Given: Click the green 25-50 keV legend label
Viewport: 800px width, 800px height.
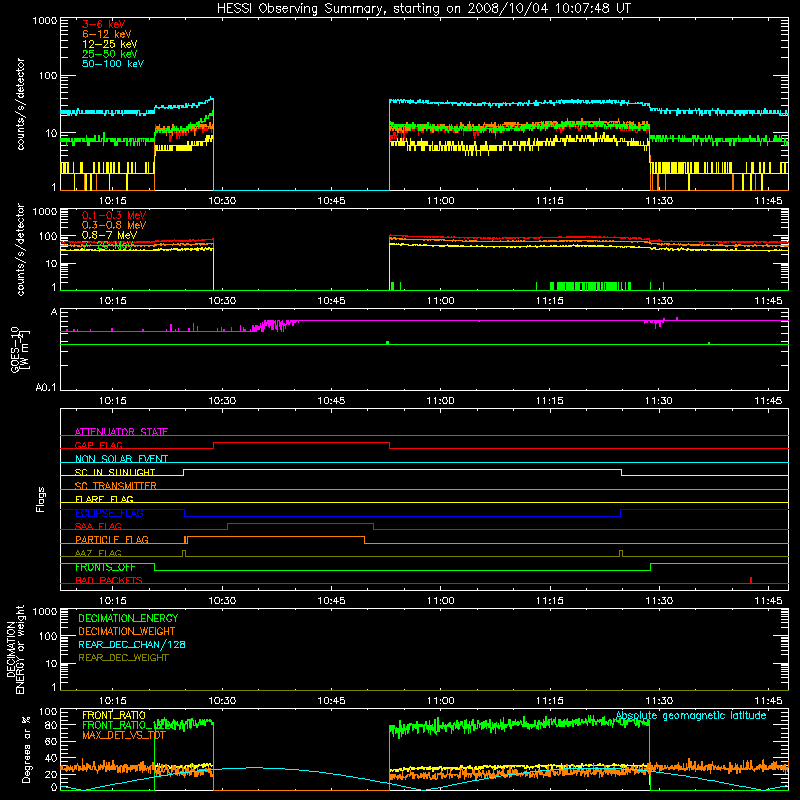Looking at the screenshot, I should point(109,54).
